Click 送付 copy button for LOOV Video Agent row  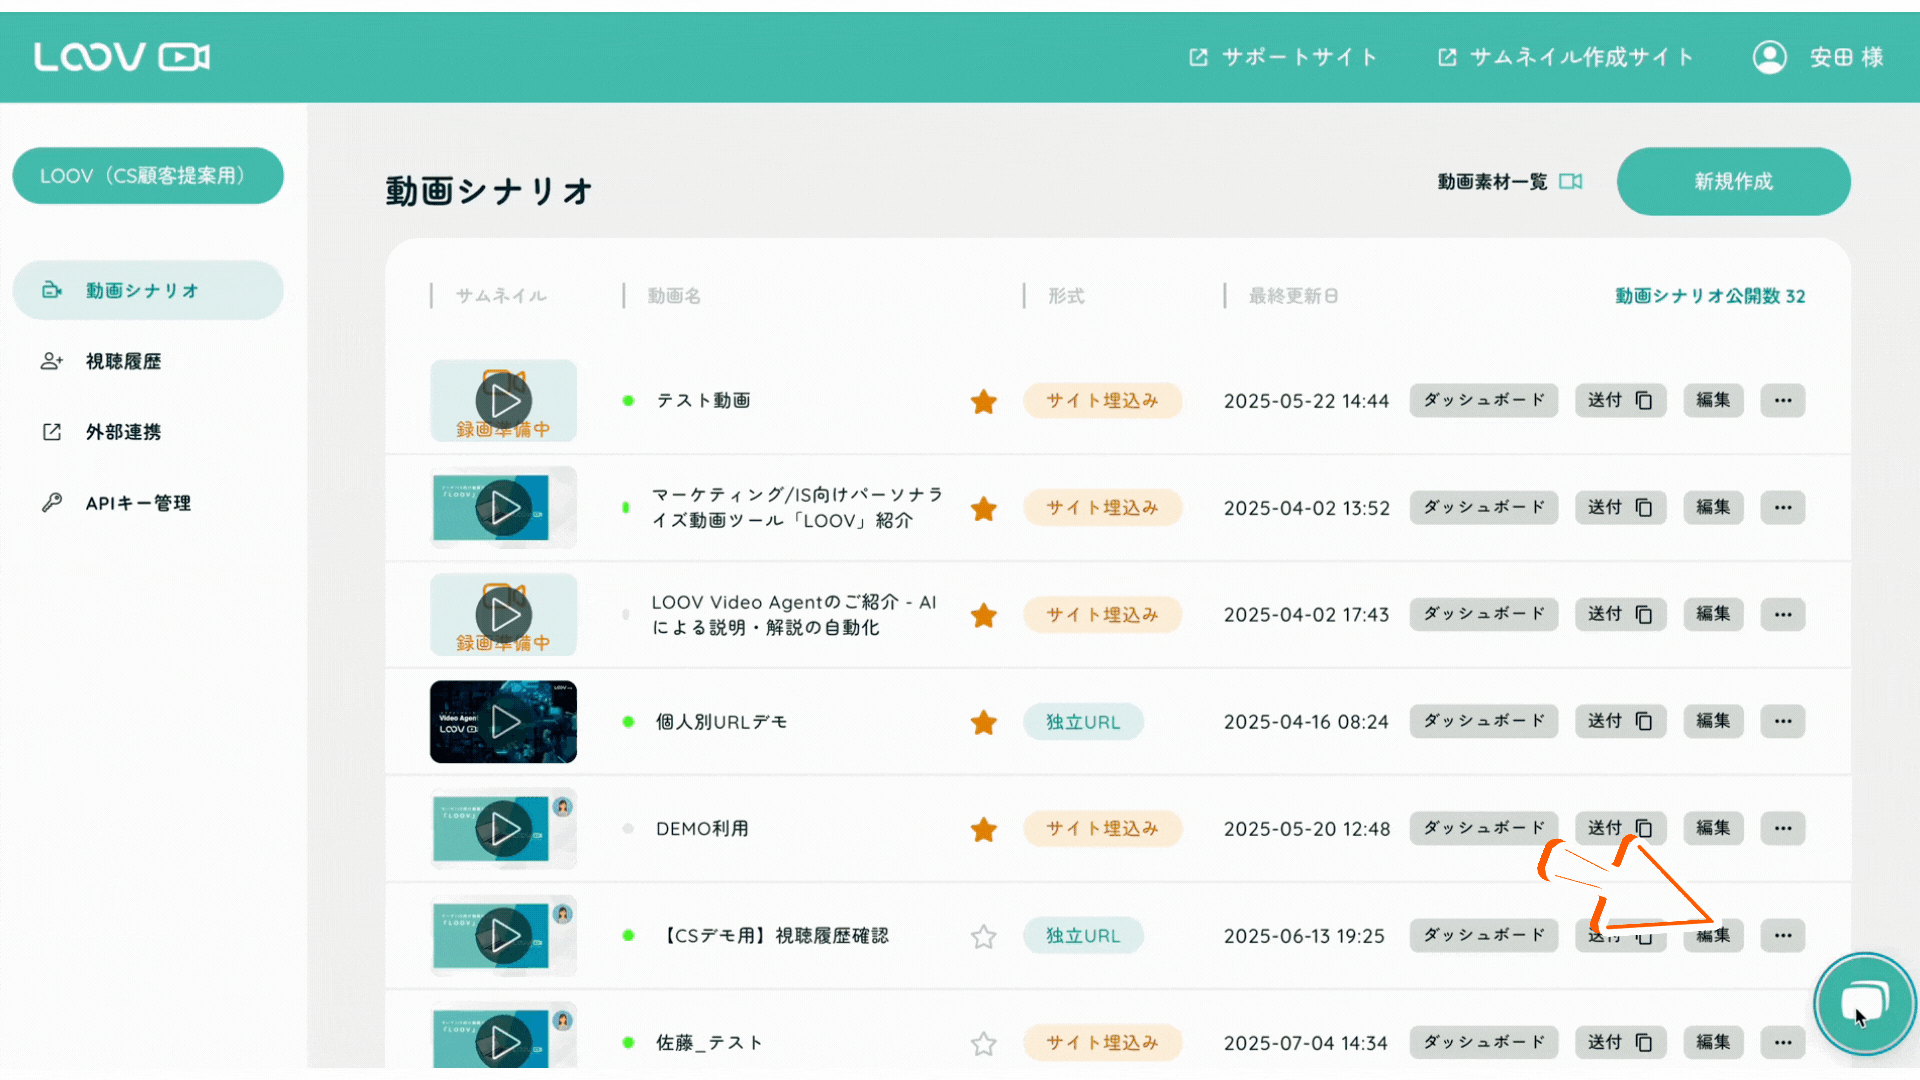click(1621, 614)
